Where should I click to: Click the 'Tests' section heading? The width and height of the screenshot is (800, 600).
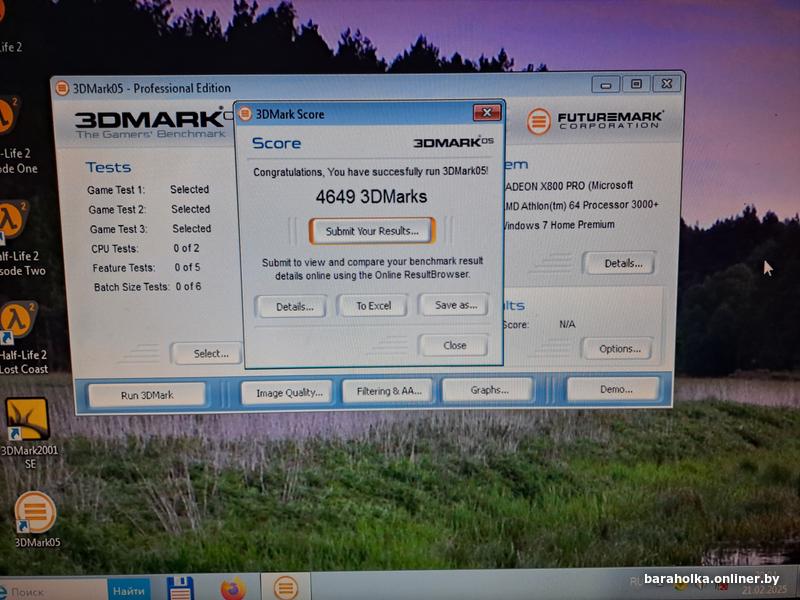pos(108,167)
